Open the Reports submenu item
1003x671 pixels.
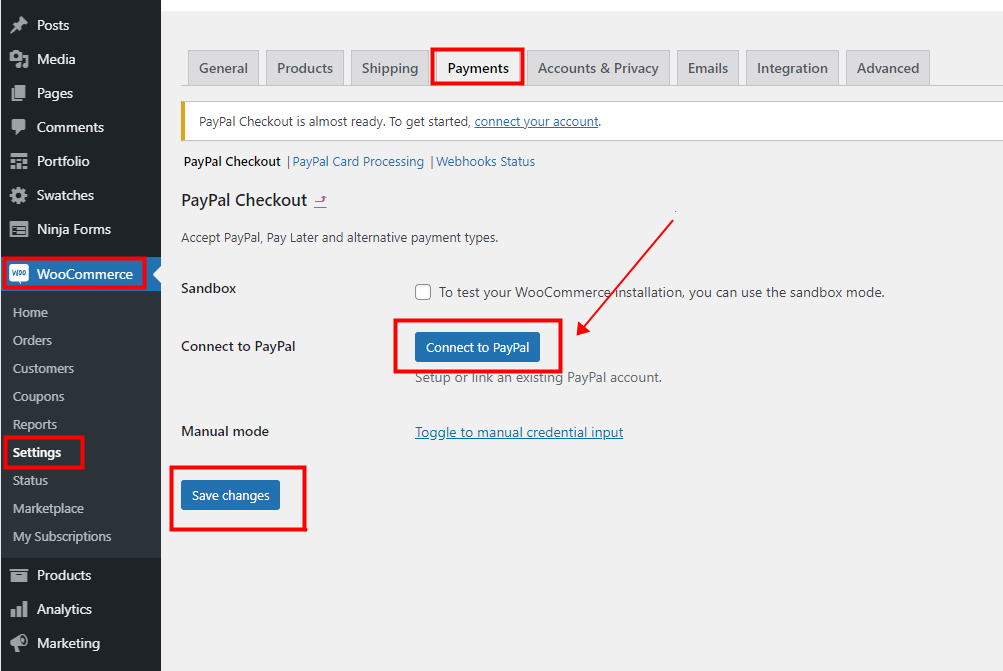tap(35, 425)
